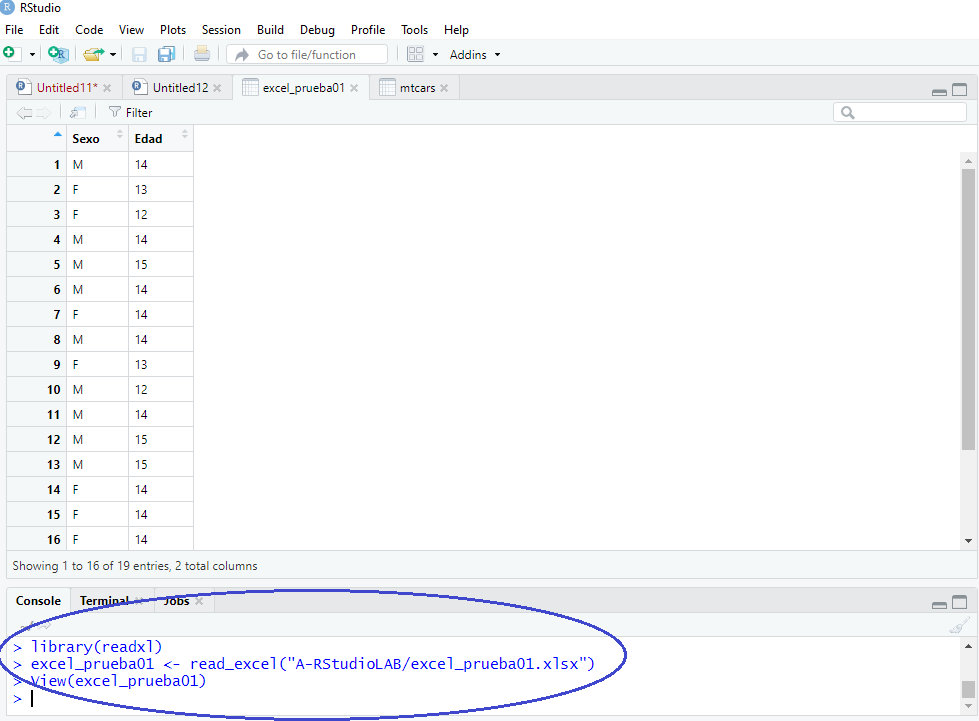Open the Session menu
979x721 pixels.
pyautogui.click(x=221, y=29)
